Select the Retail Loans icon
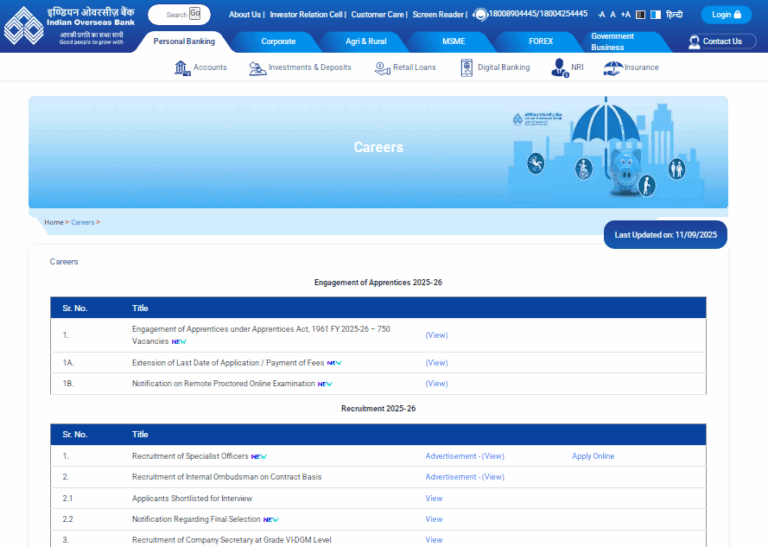Image resolution: width=768 pixels, height=547 pixels. 382,68
